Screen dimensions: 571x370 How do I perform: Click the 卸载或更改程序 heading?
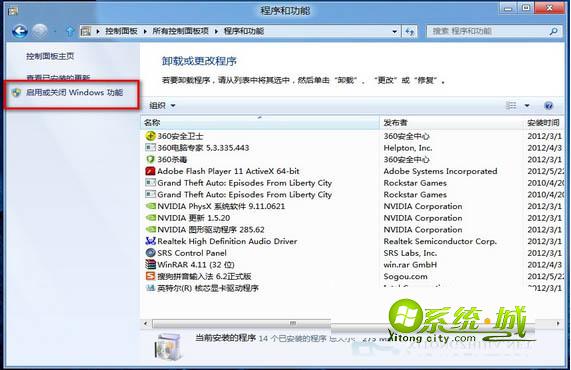click(x=199, y=61)
